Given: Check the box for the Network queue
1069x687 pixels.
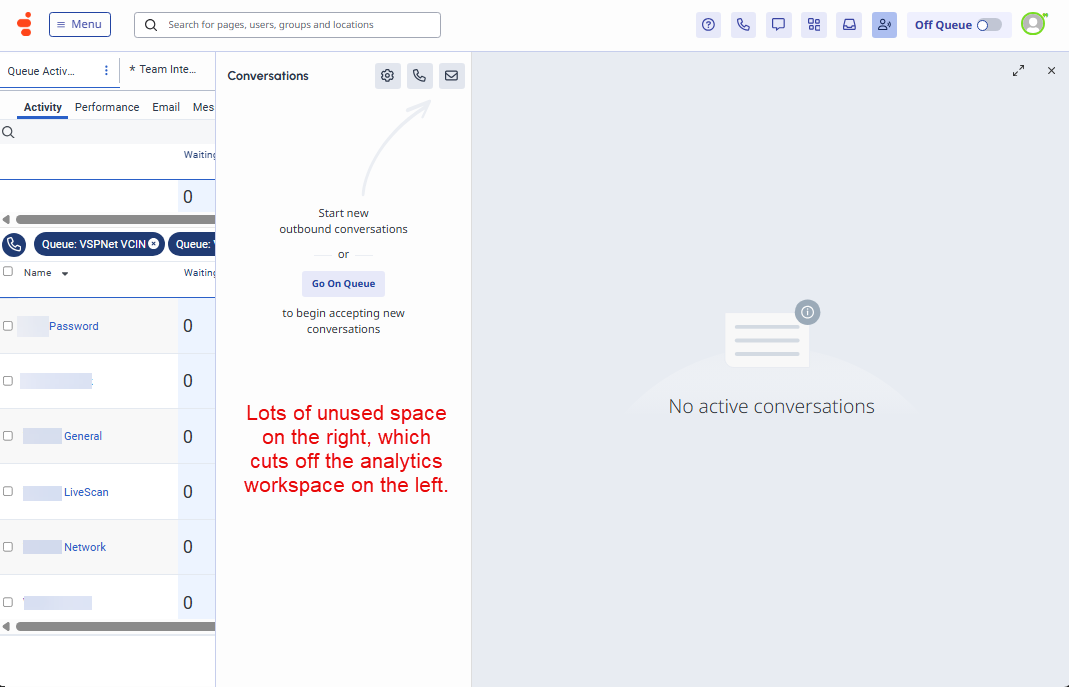Looking at the screenshot, I should pos(8,547).
